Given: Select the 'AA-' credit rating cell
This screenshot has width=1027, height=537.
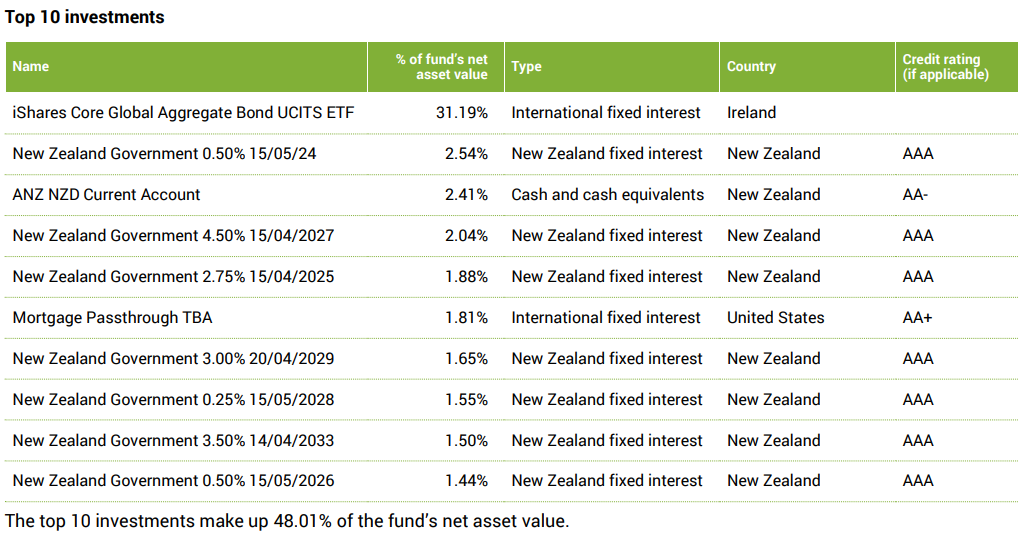Looking at the screenshot, I should coord(915,195).
